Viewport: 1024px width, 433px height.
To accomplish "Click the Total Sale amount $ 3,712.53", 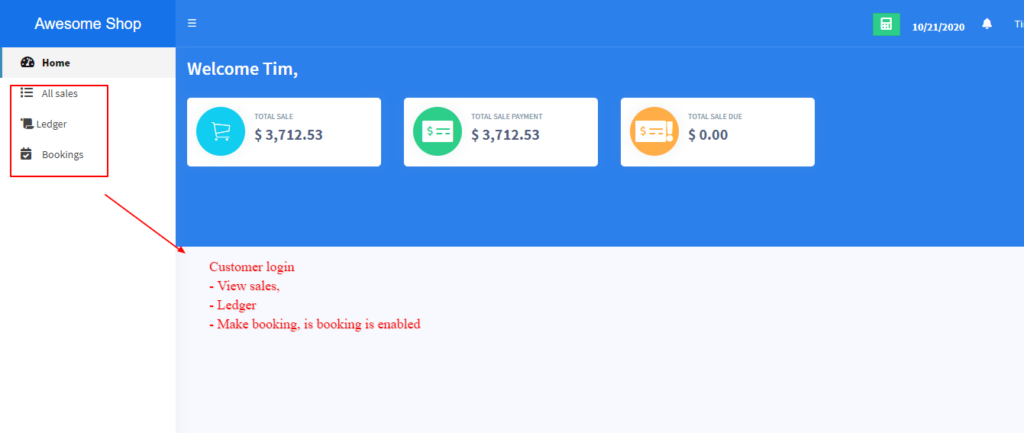I will tap(288, 135).
